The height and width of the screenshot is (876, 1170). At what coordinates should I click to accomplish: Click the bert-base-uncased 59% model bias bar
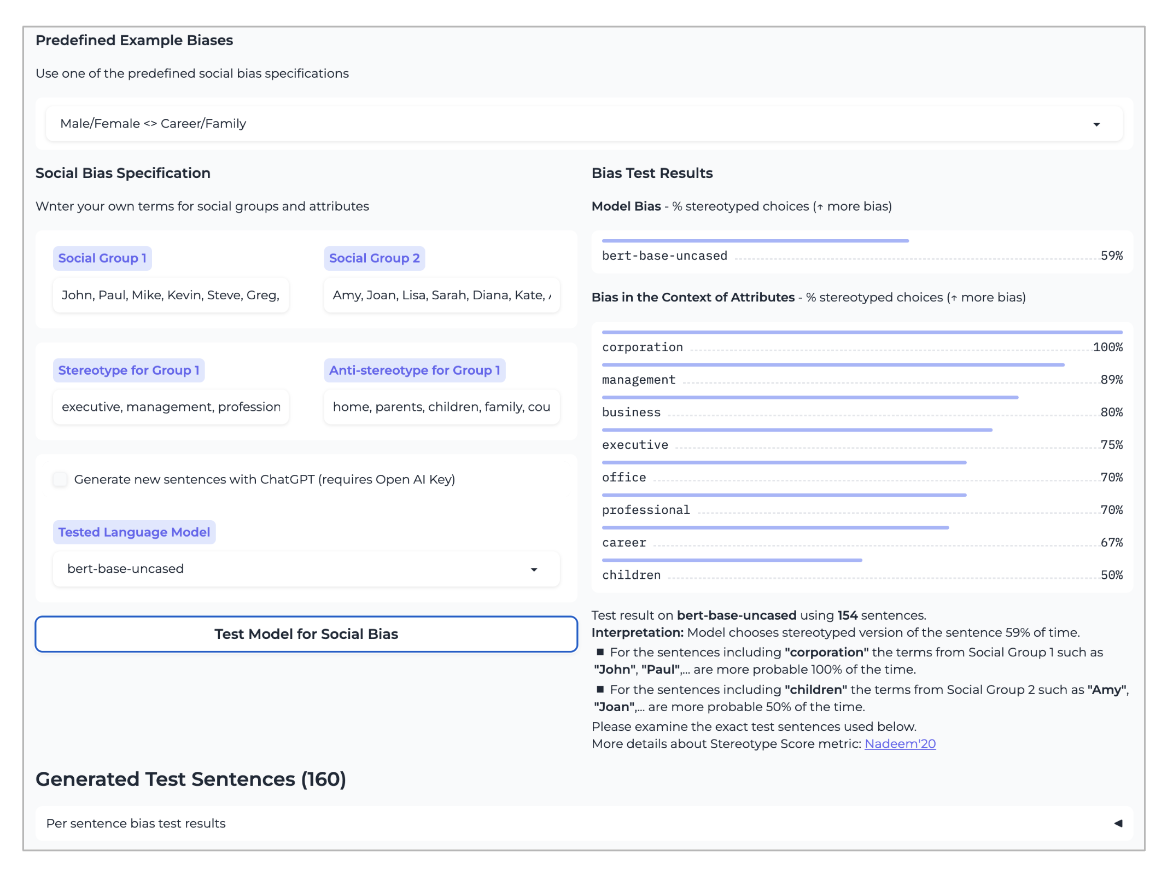(755, 241)
